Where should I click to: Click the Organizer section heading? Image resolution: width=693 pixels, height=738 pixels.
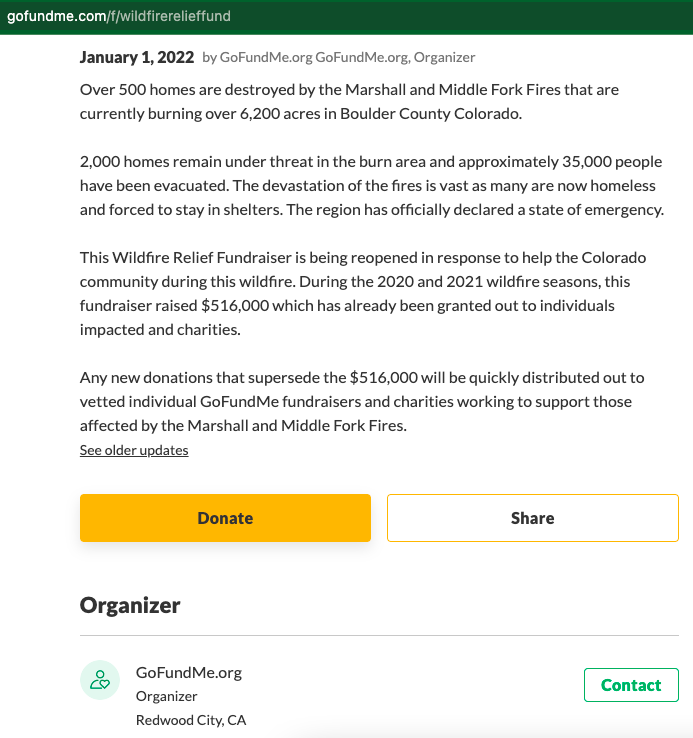[130, 605]
